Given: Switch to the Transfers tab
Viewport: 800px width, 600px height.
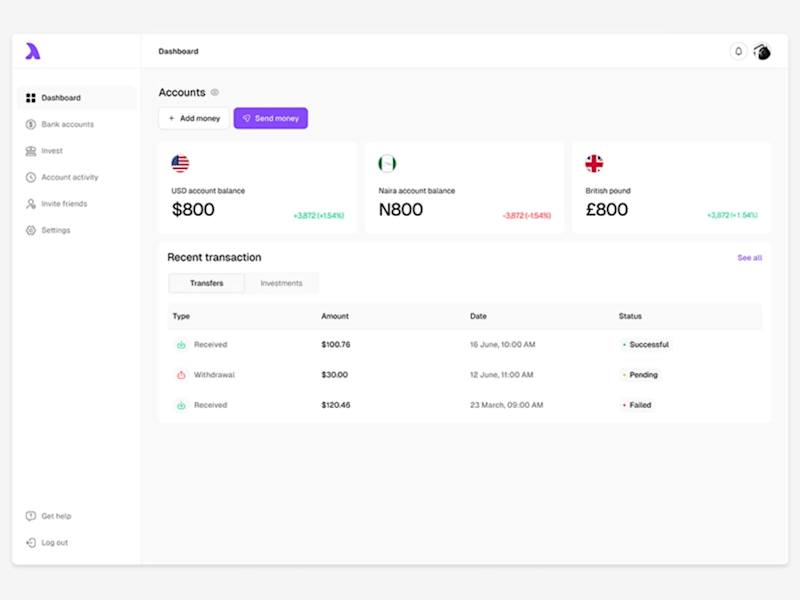Looking at the screenshot, I should [207, 283].
